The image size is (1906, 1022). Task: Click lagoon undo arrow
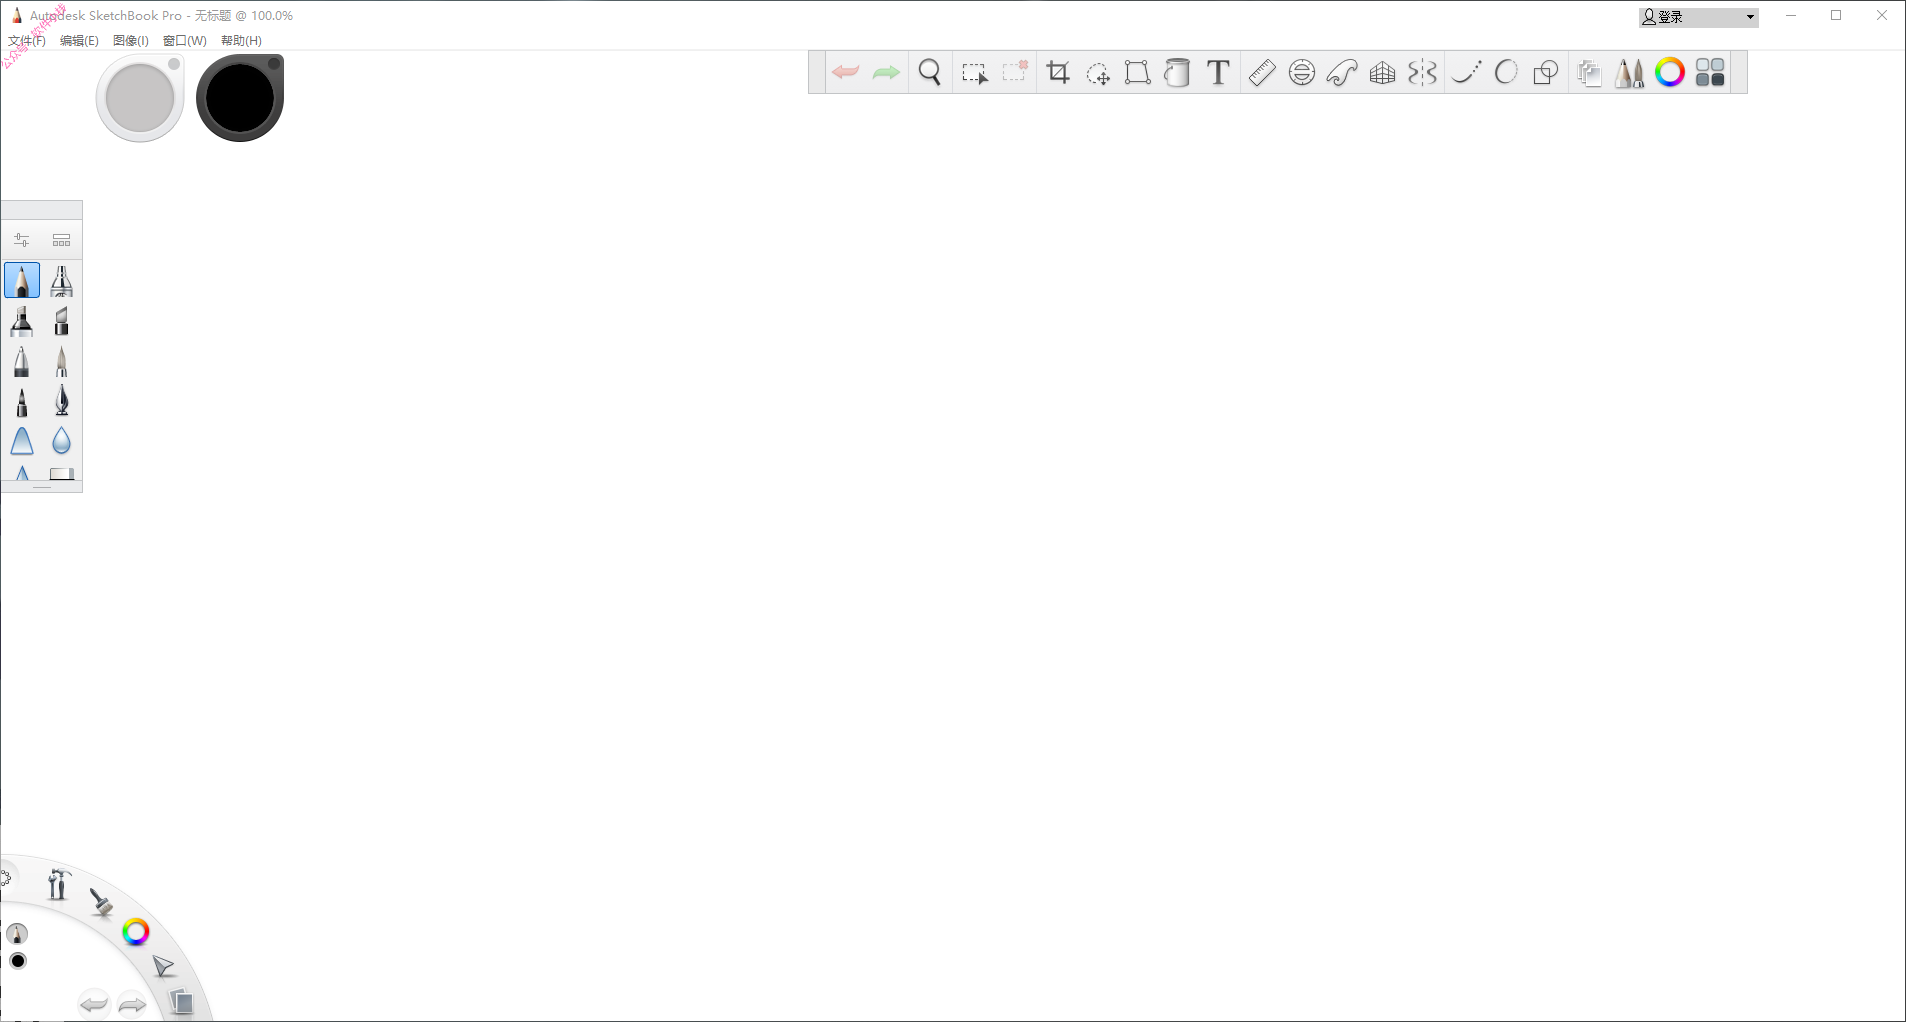tap(94, 1004)
